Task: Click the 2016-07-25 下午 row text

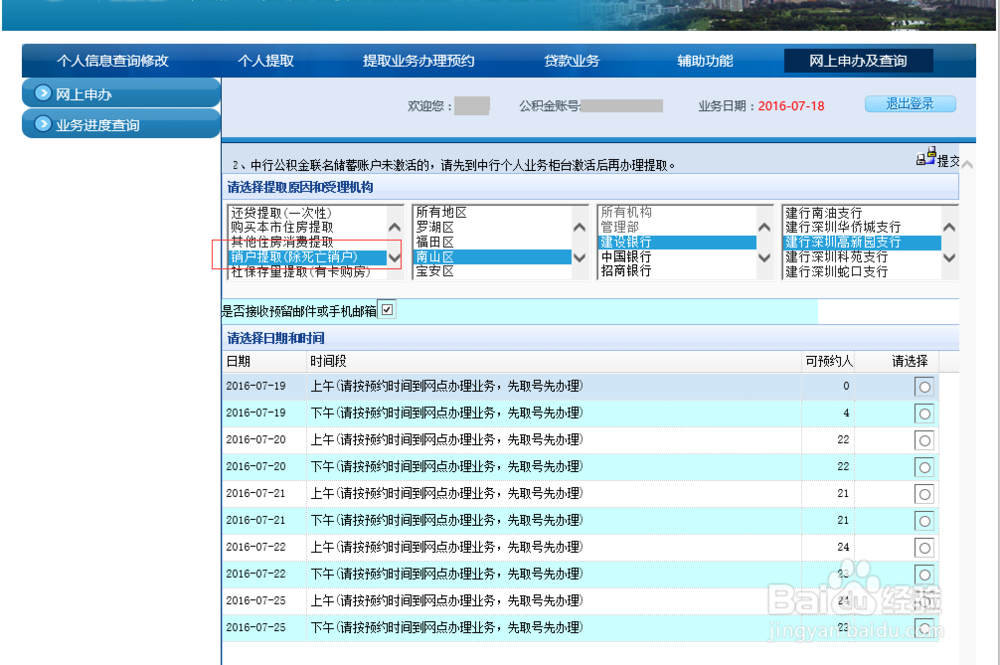Action: 446,627
